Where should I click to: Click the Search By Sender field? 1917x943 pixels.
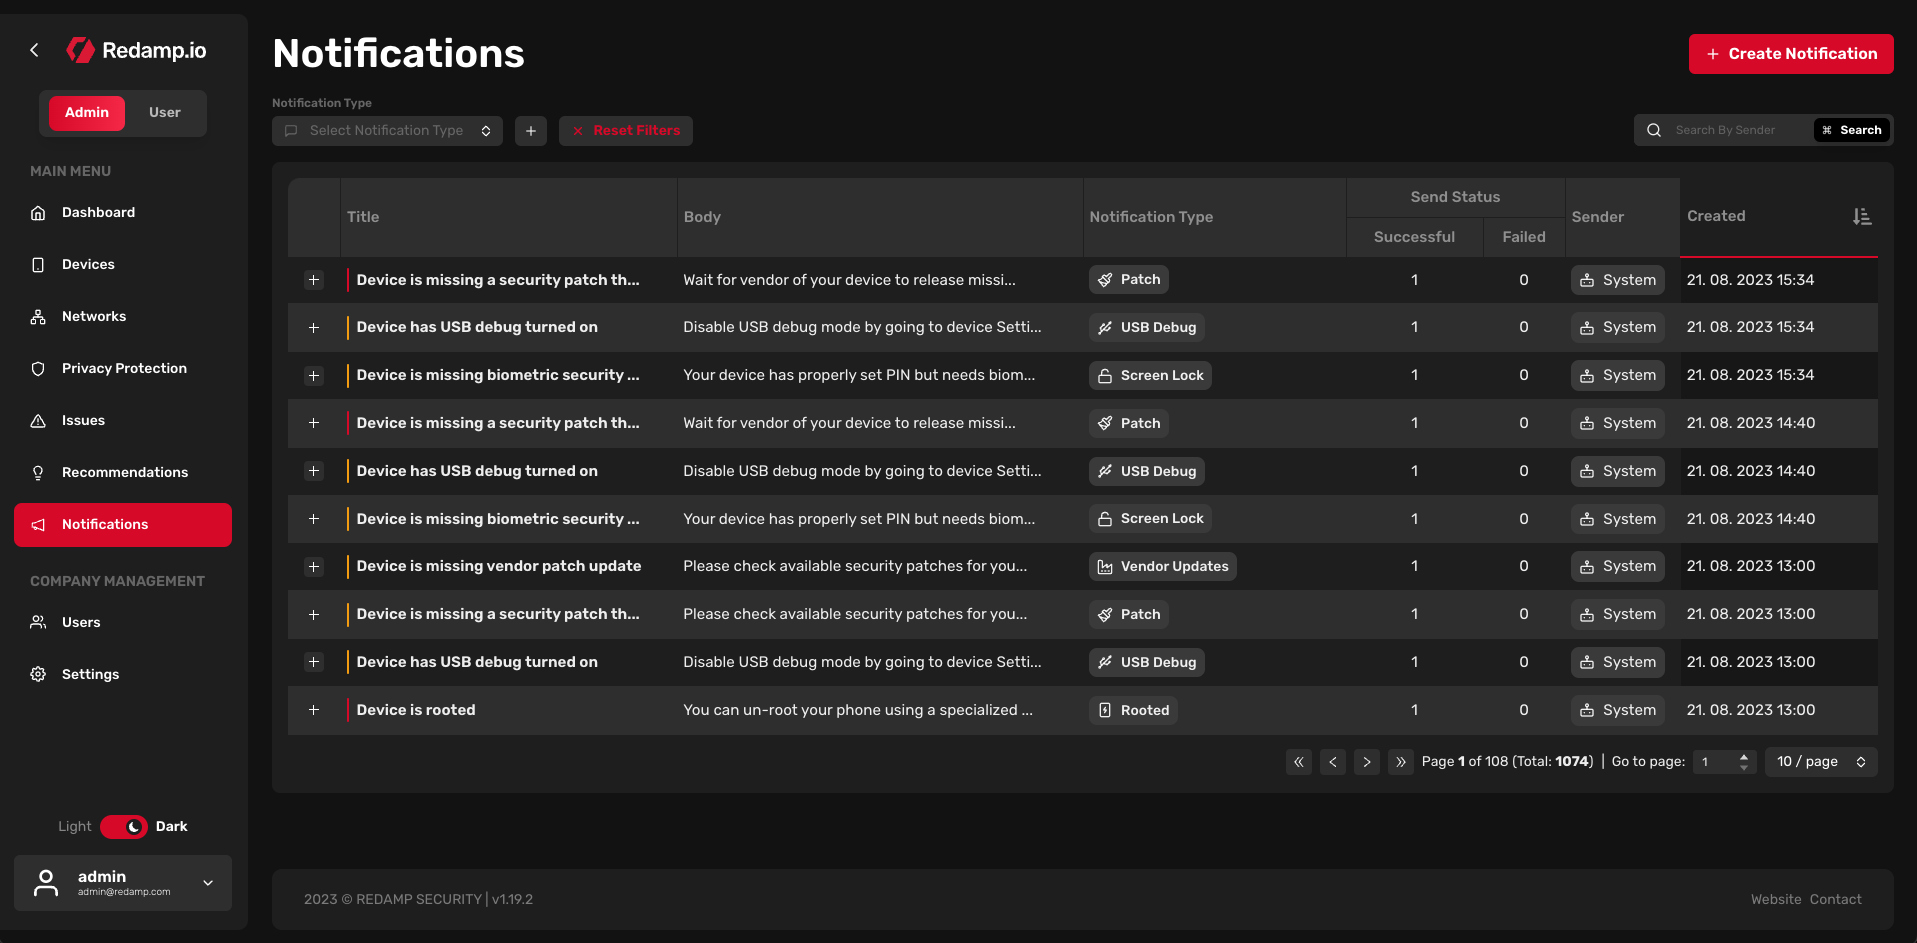point(1739,130)
